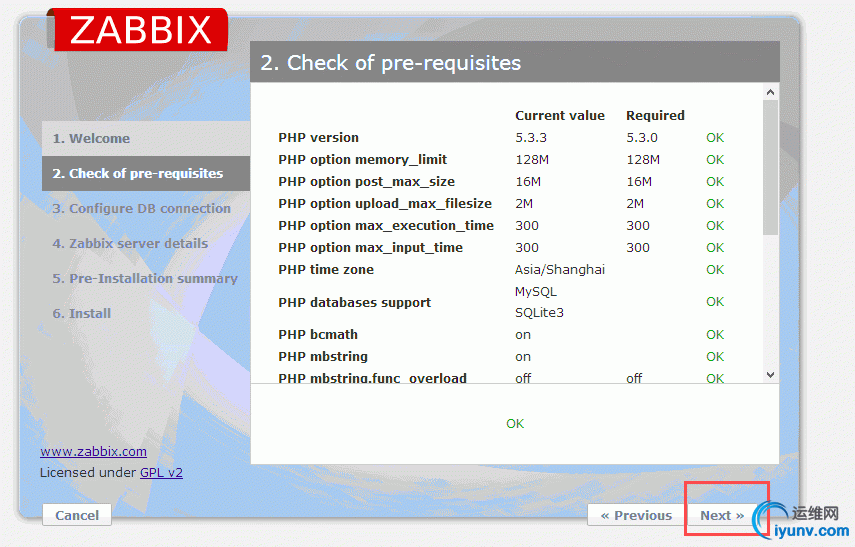The image size is (855, 547).
Task: Click the Cancel button
Action: tap(77, 515)
